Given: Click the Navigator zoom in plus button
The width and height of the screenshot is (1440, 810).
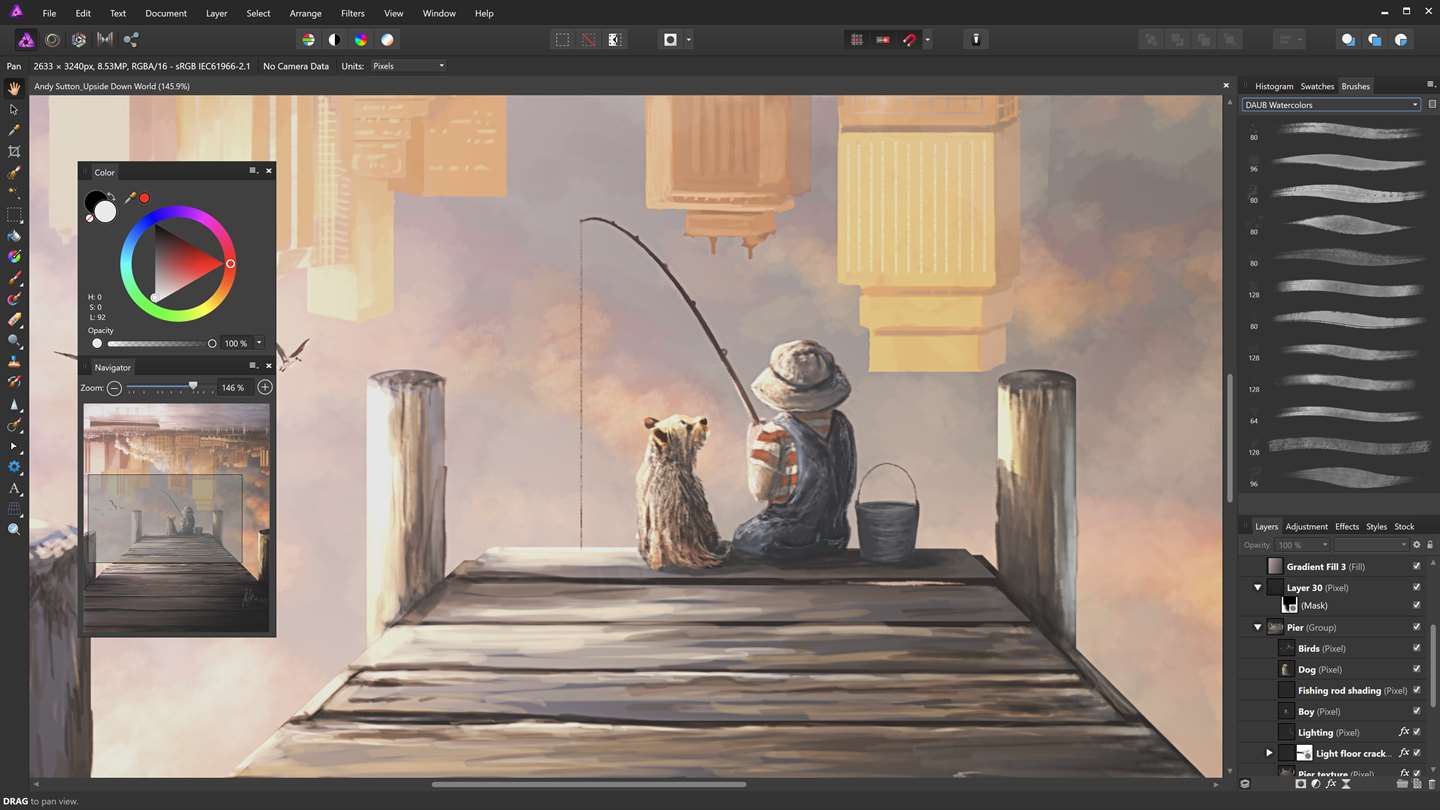Looking at the screenshot, I should 264,387.
